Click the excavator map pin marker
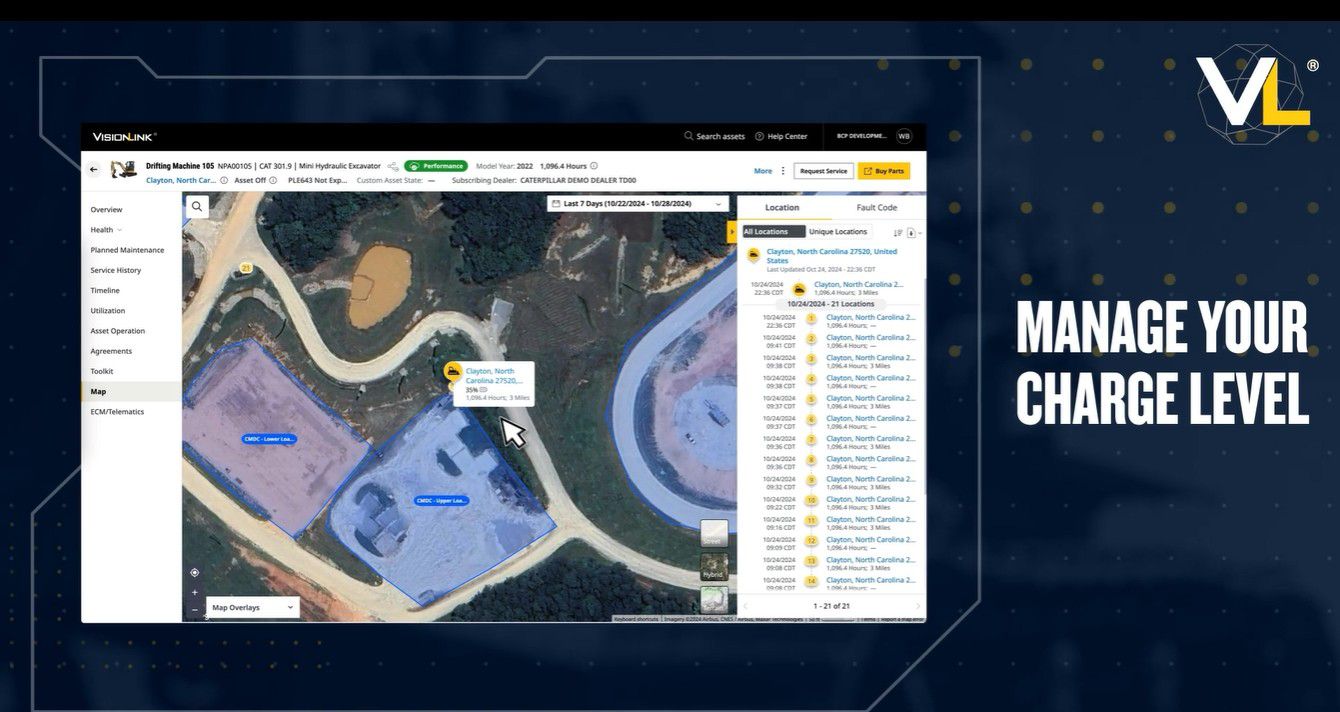Image resolution: width=1340 pixels, height=712 pixels. coord(453,373)
